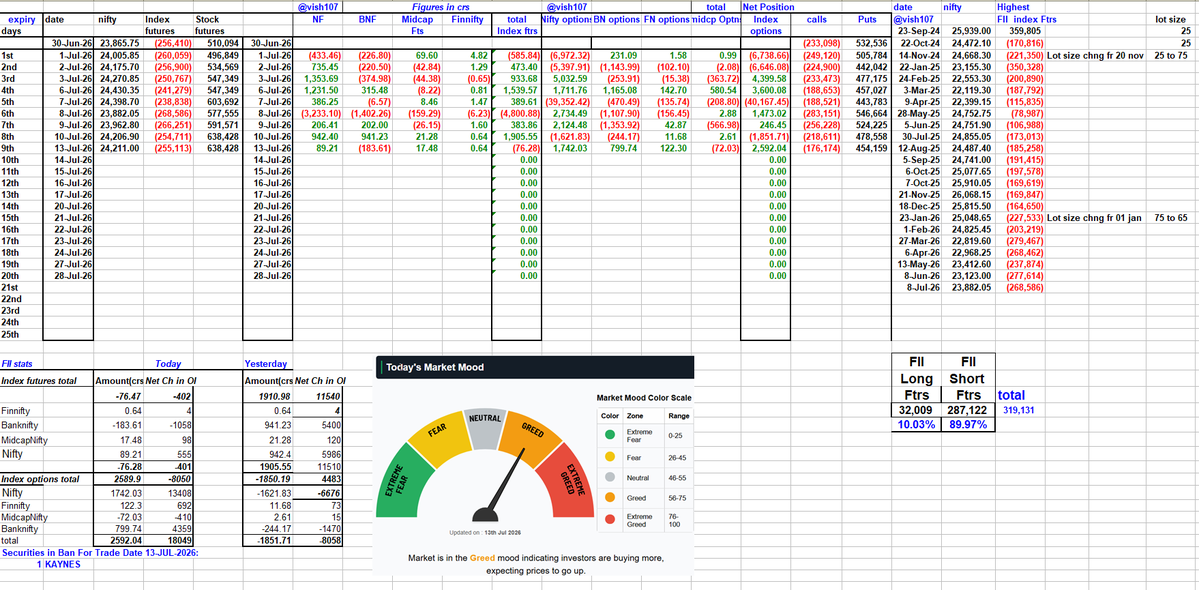This screenshot has height=590, width=1199.
Task: Click 'Lot size chng fr 01 jan' note
Action: click(x=1095, y=217)
